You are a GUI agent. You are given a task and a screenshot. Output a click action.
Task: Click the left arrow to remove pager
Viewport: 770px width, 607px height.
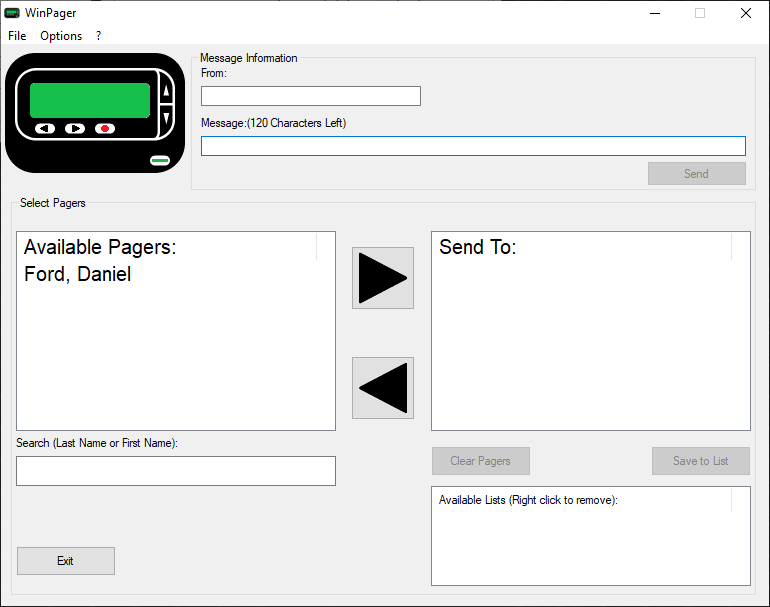pos(382,388)
